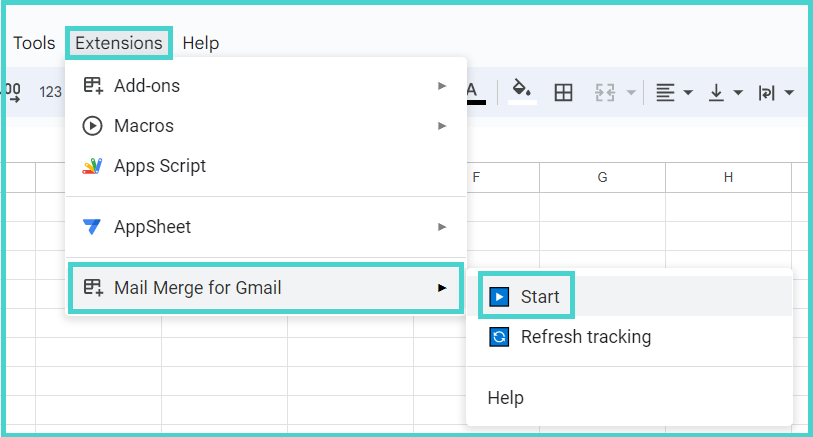Open the text wrapping dropdown arrow
813x437 pixels.
pos(789,93)
